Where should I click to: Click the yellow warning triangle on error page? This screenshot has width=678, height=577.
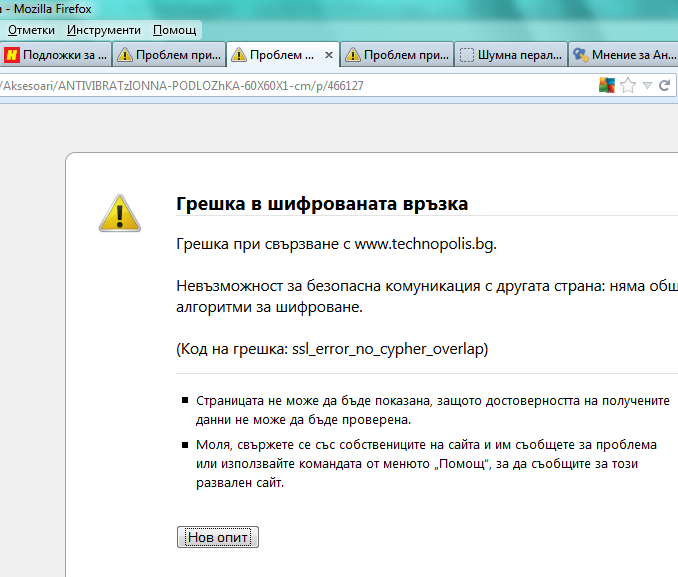[119, 211]
